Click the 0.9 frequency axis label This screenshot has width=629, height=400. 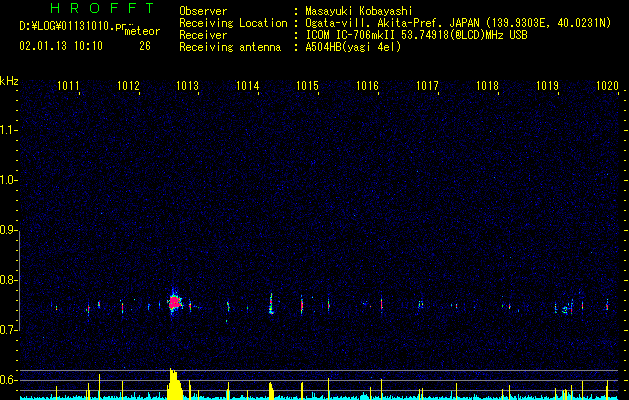[8, 230]
